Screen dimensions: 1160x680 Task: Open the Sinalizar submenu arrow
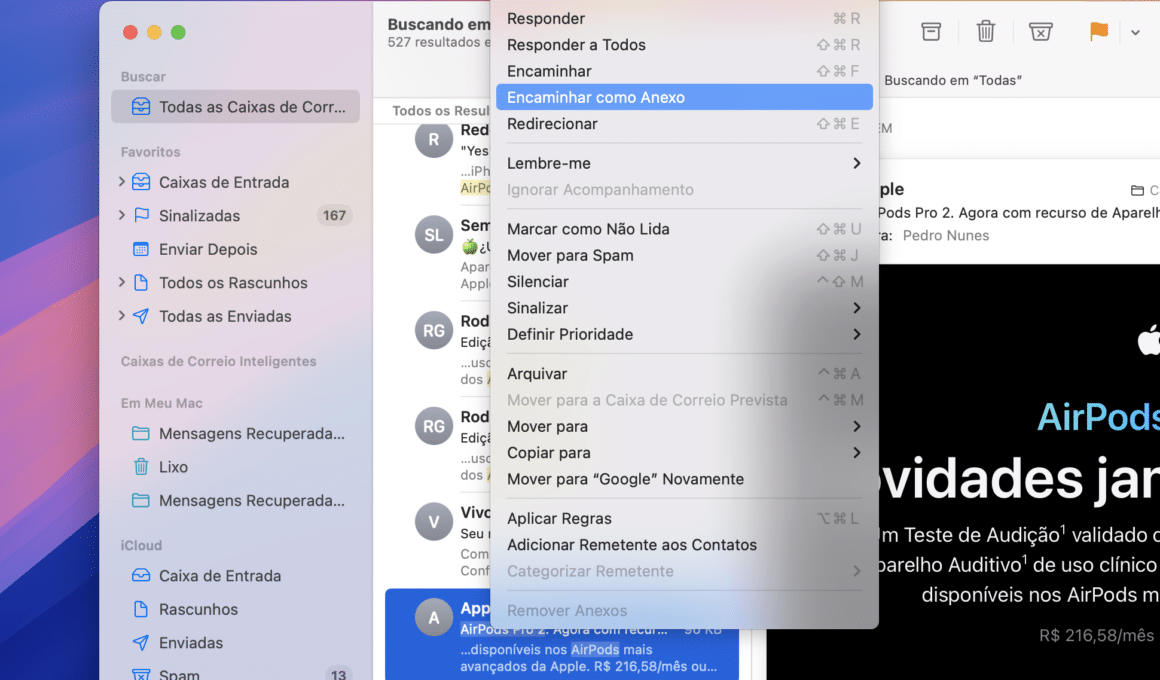click(x=857, y=308)
